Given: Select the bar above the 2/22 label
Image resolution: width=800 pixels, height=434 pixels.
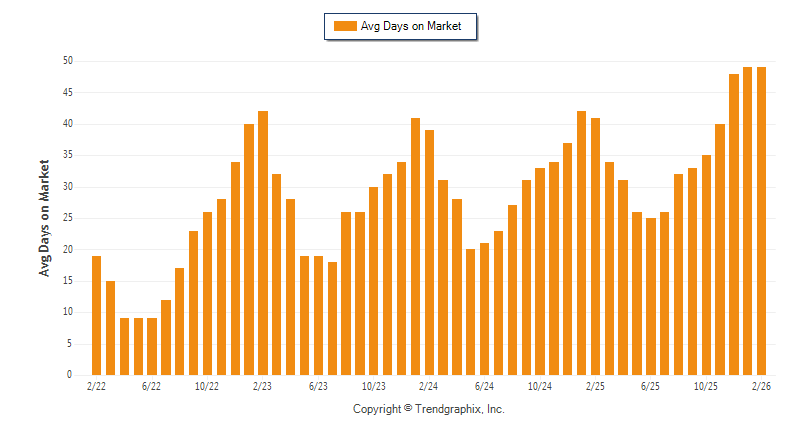Looking at the screenshot, I should [x=96, y=315].
